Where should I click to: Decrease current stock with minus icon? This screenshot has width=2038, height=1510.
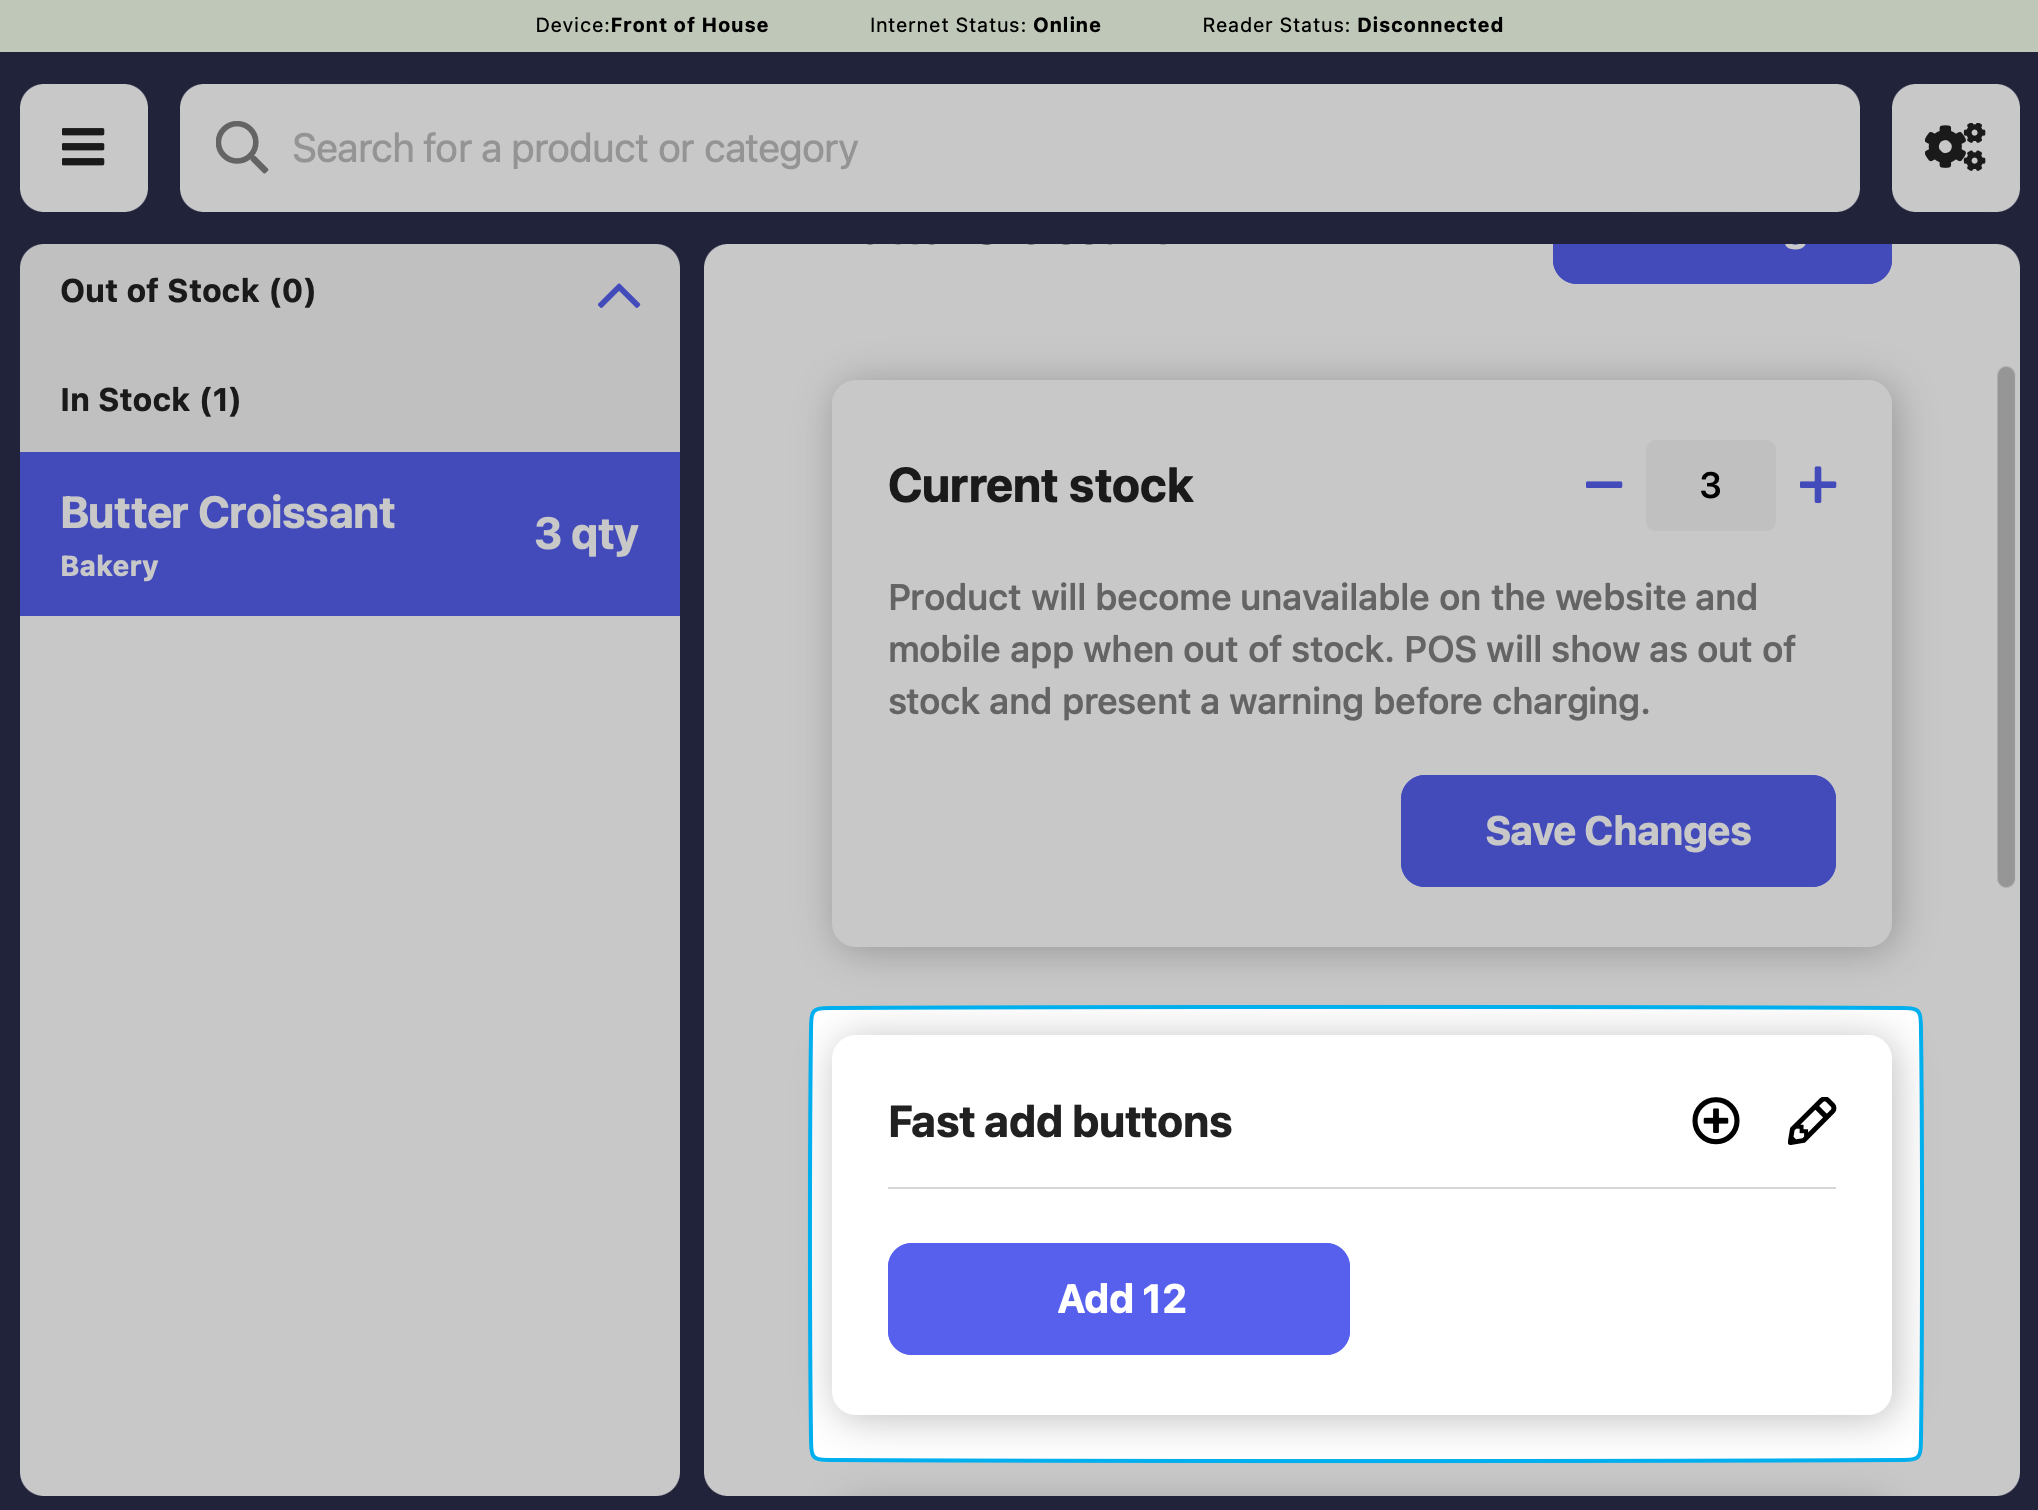[x=1603, y=486]
